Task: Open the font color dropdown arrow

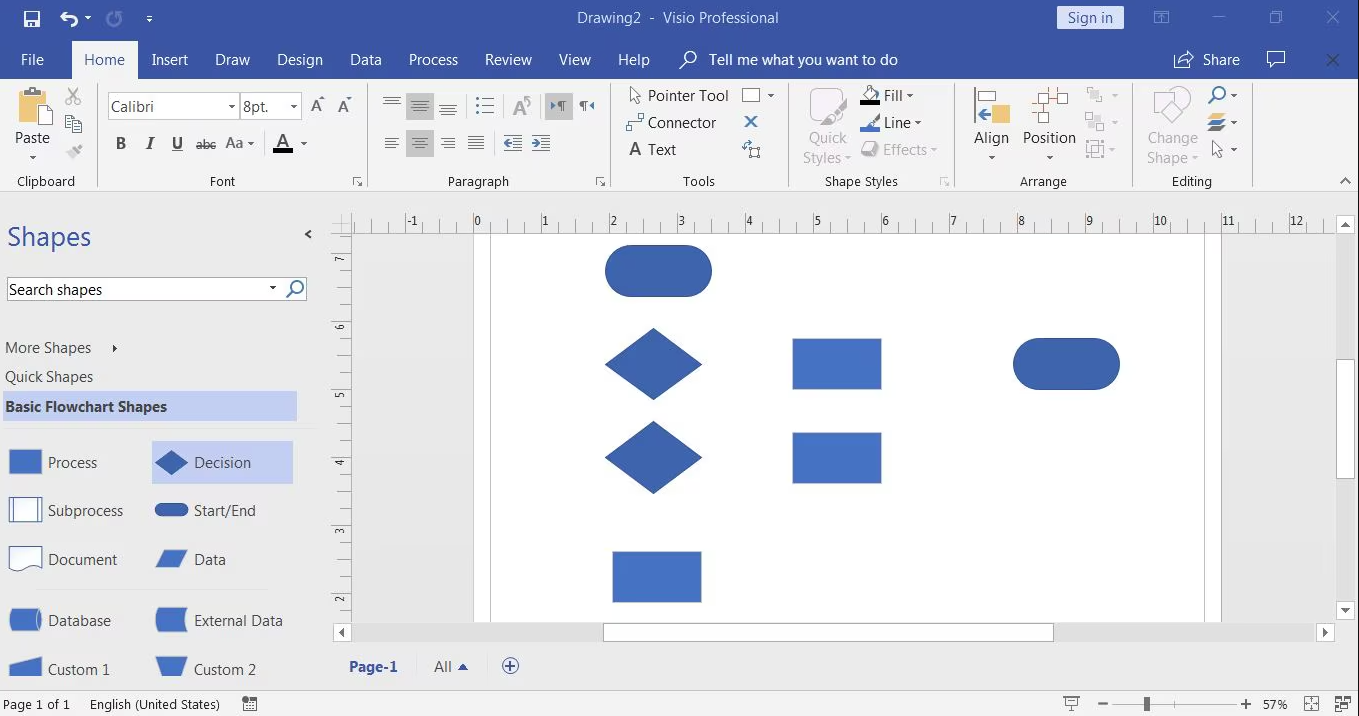Action: tap(304, 144)
